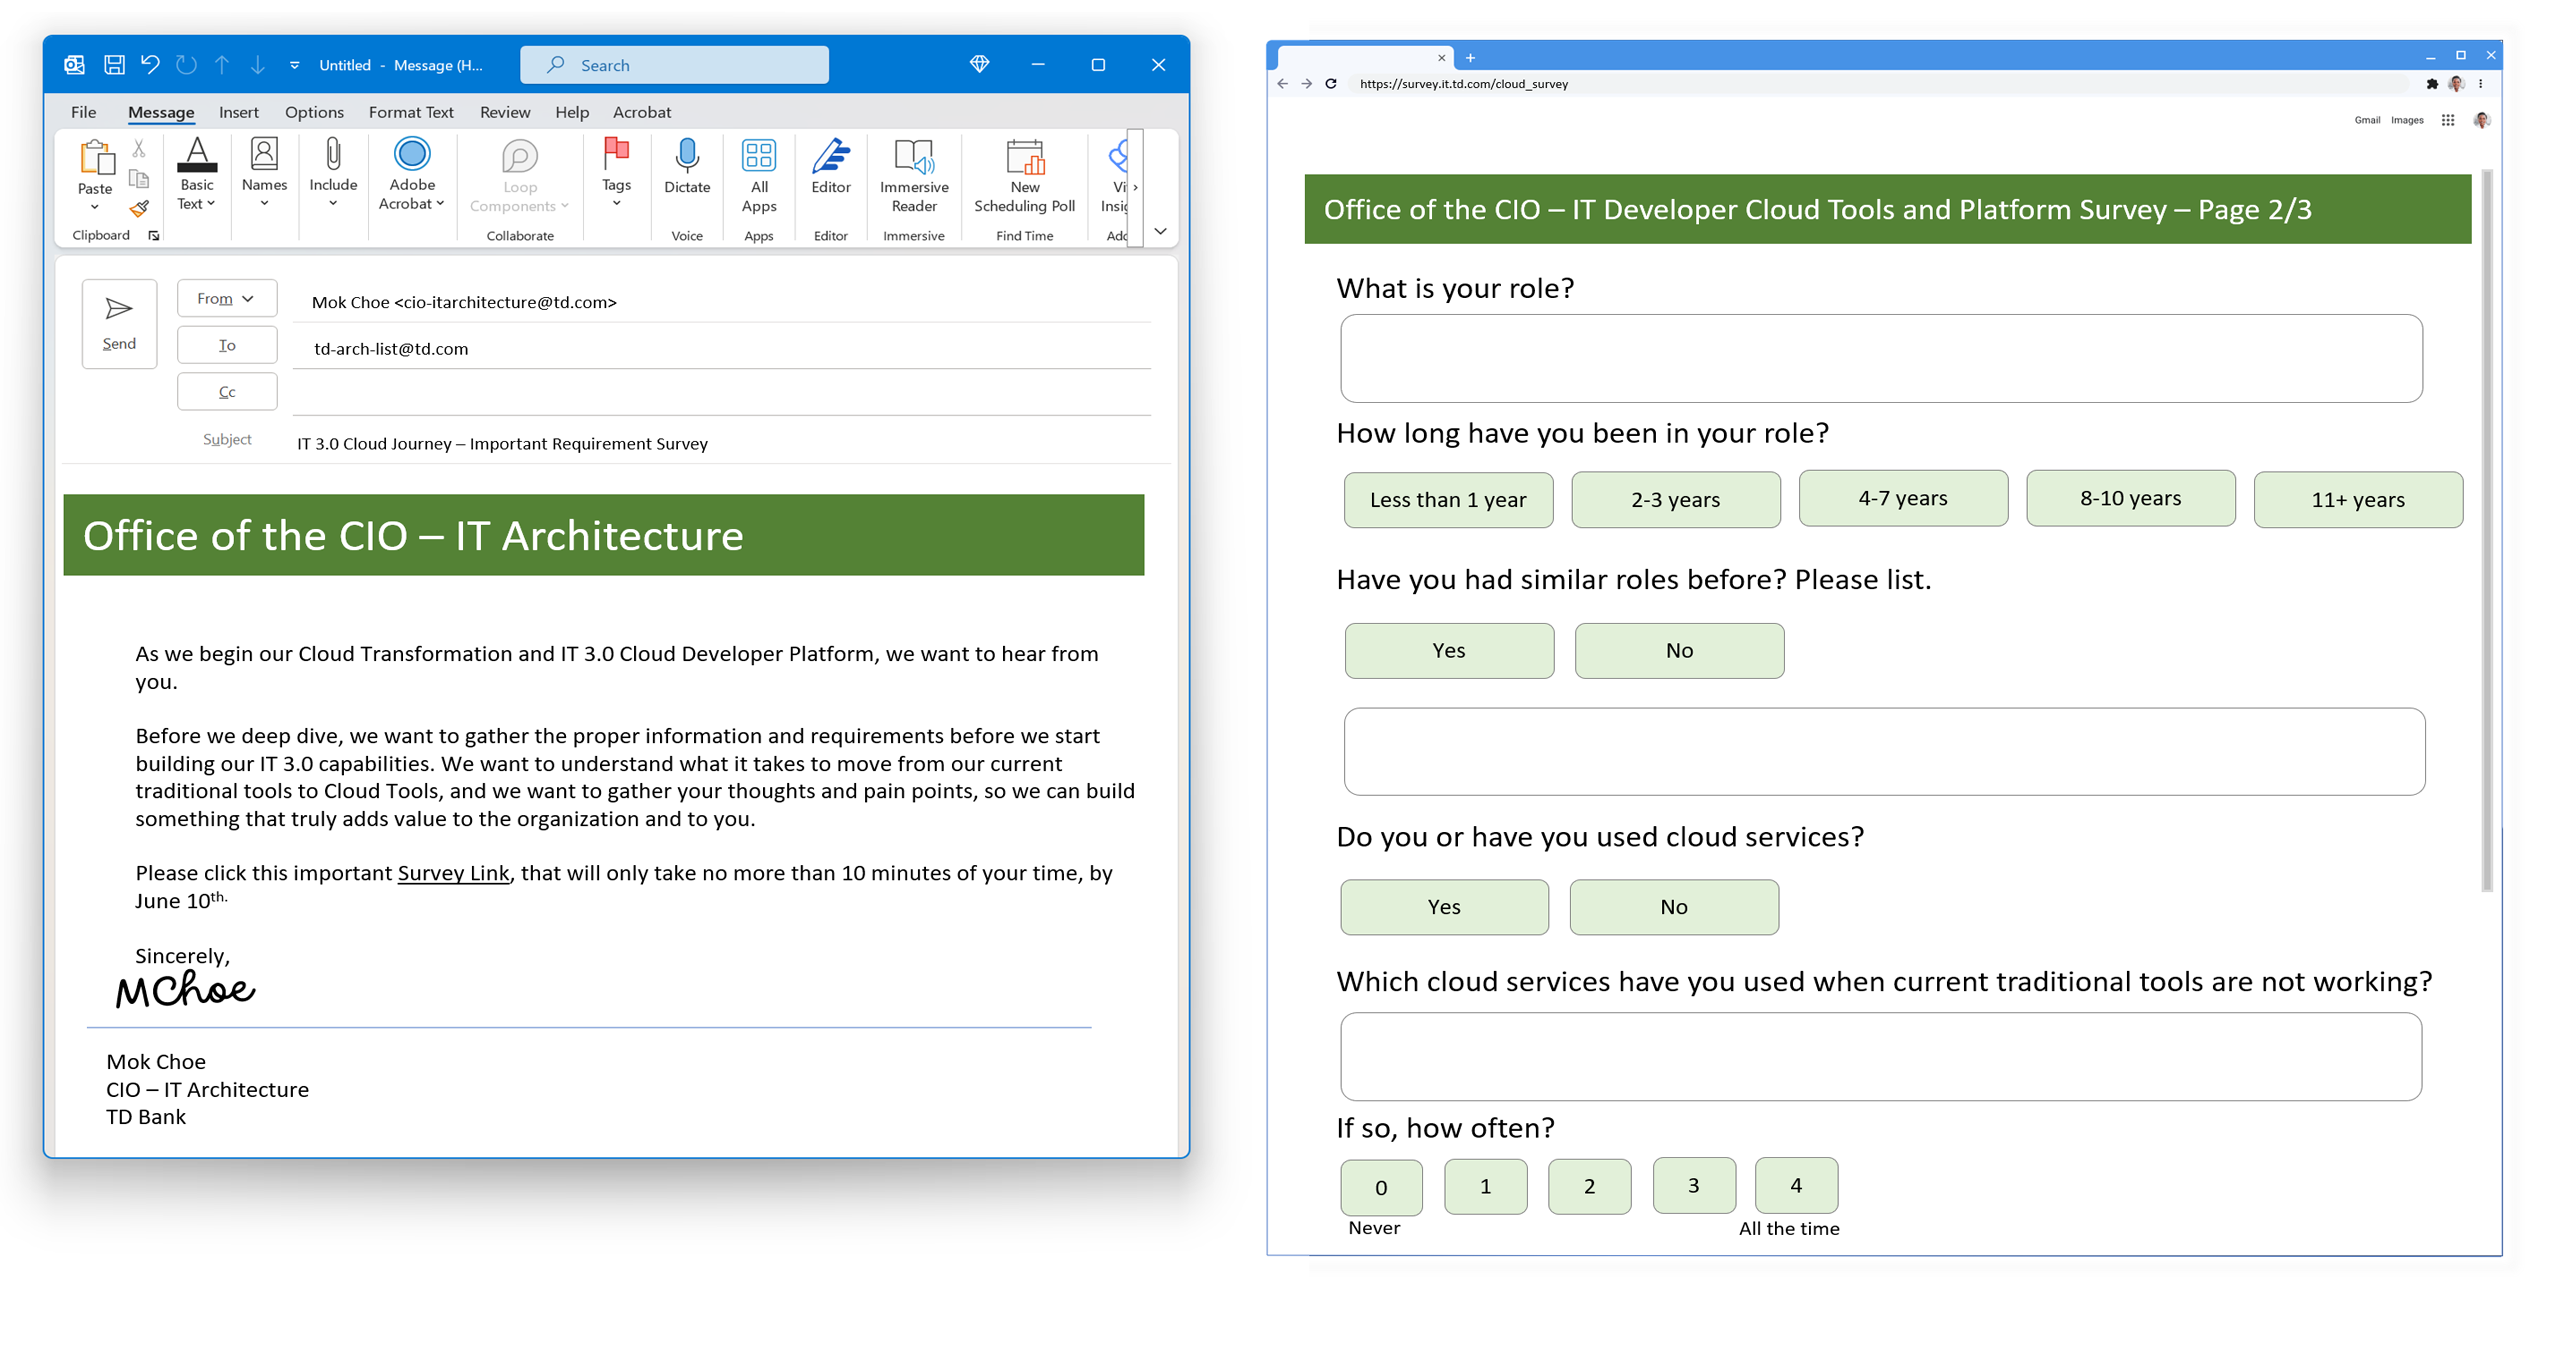
Task: Choose 'Yes' for cloud services used
Action: pos(1443,907)
